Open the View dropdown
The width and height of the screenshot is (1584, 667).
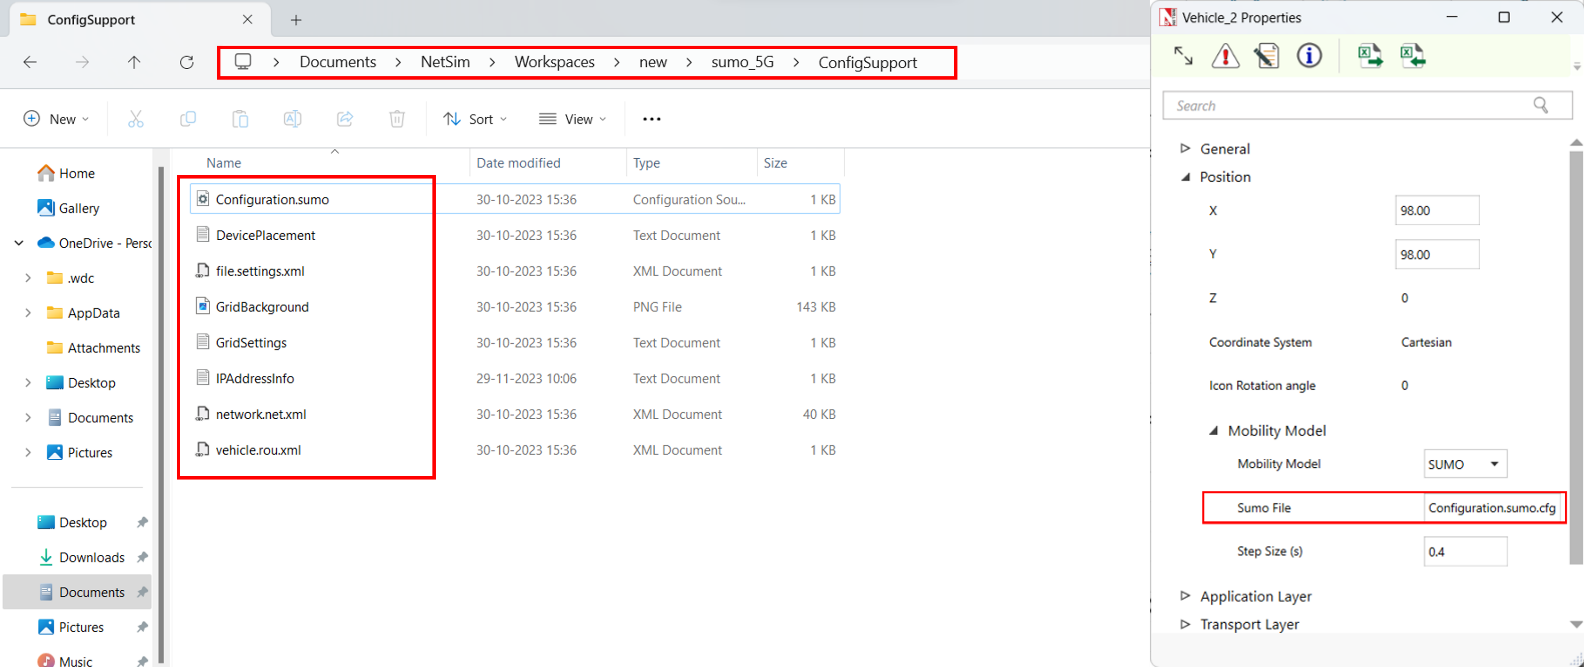pyautogui.click(x=573, y=119)
